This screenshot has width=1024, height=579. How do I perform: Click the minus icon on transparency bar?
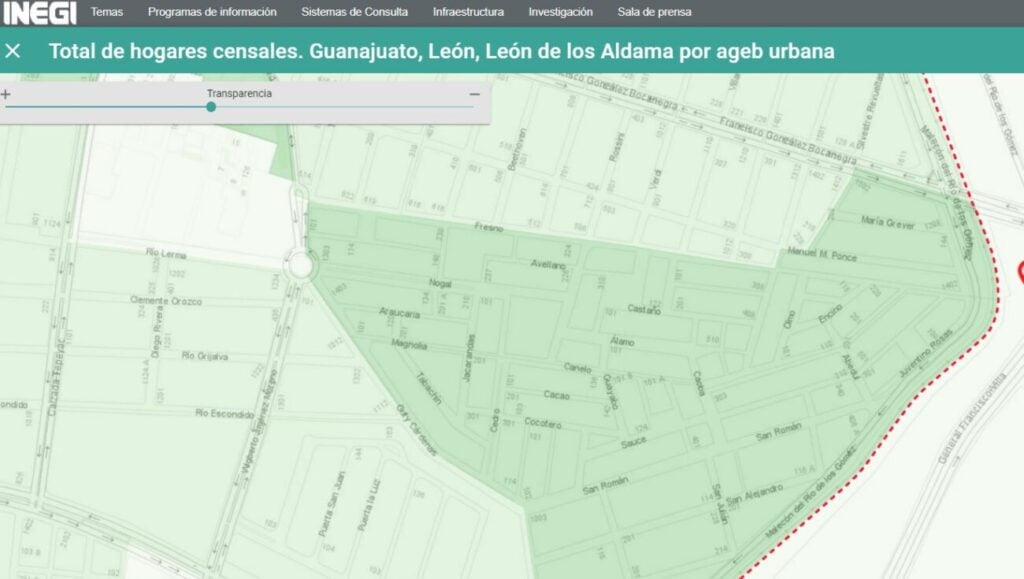coord(475,94)
